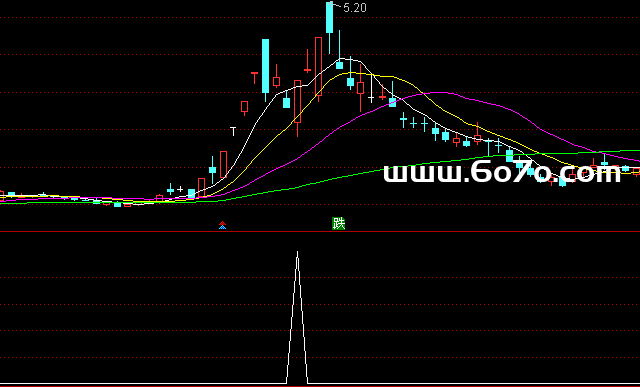Open the www.6o7o.com watermark link
The image size is (640, 387).
pos(502,172)
